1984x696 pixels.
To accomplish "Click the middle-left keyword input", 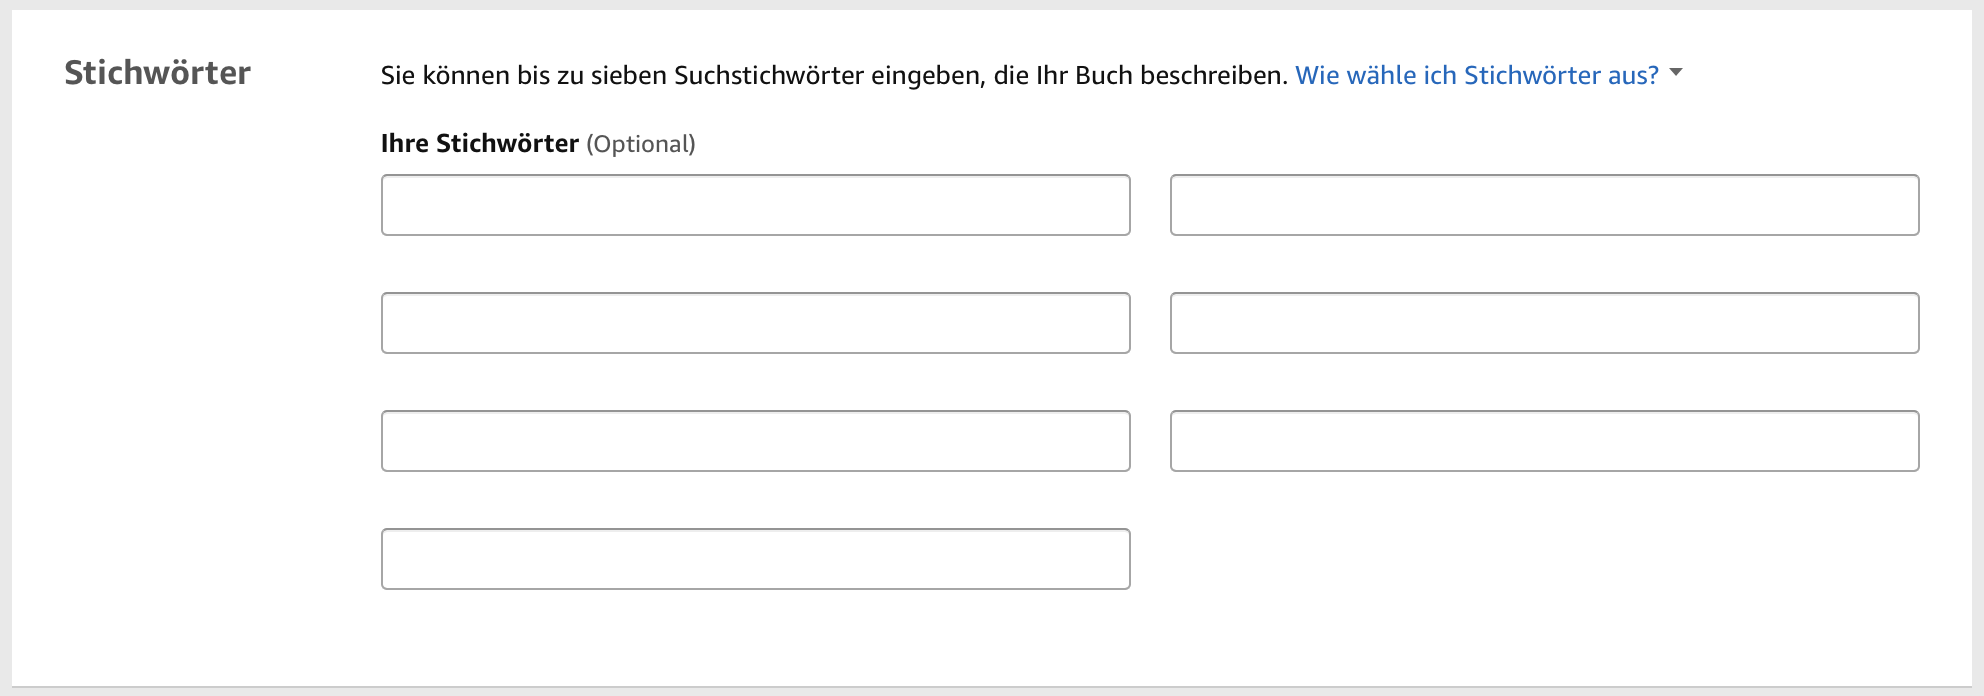I will point(755,323).
